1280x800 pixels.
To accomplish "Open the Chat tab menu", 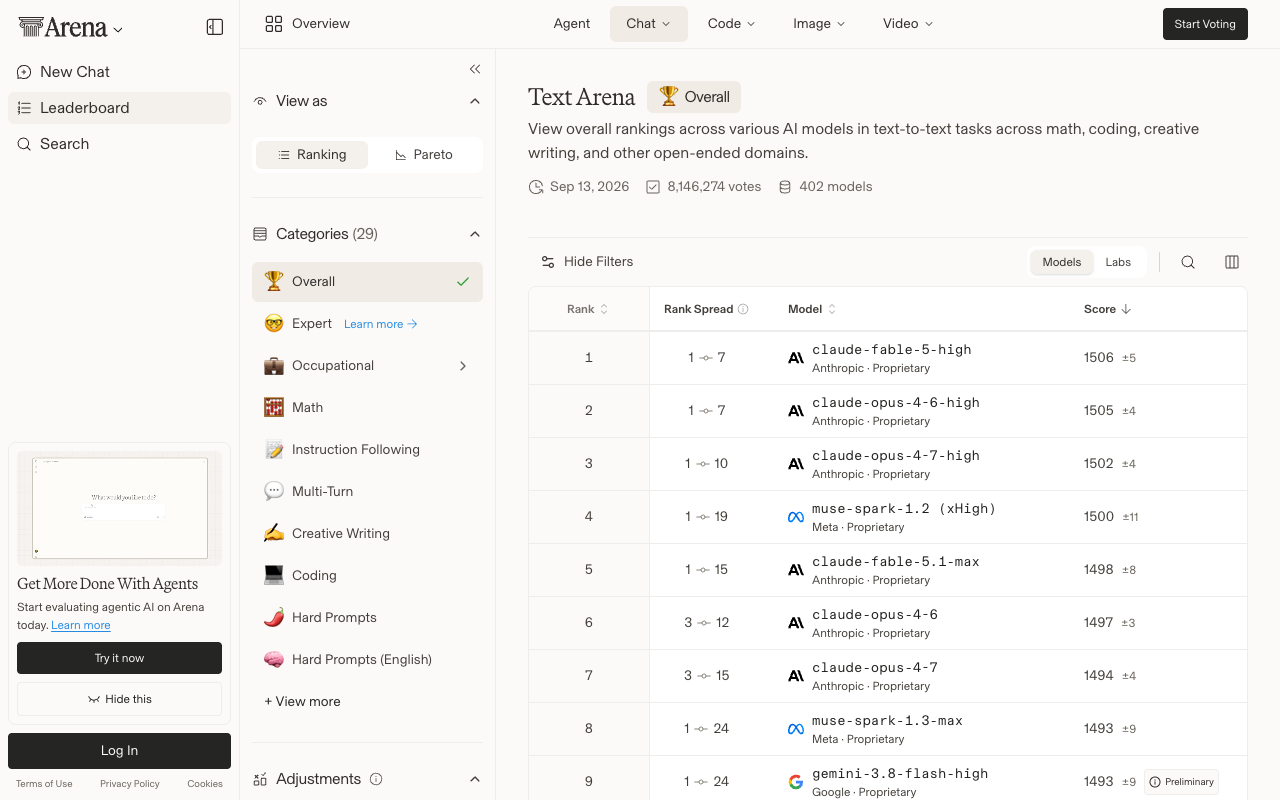I will [x=649, y=24].
